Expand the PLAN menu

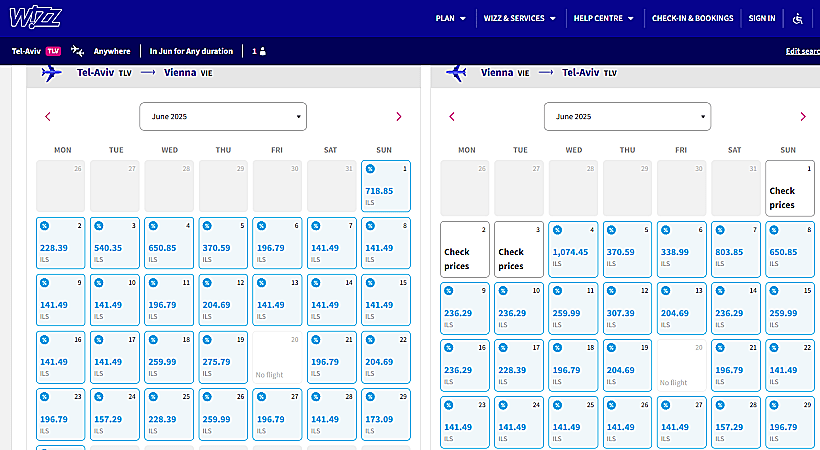pos(451,18)
